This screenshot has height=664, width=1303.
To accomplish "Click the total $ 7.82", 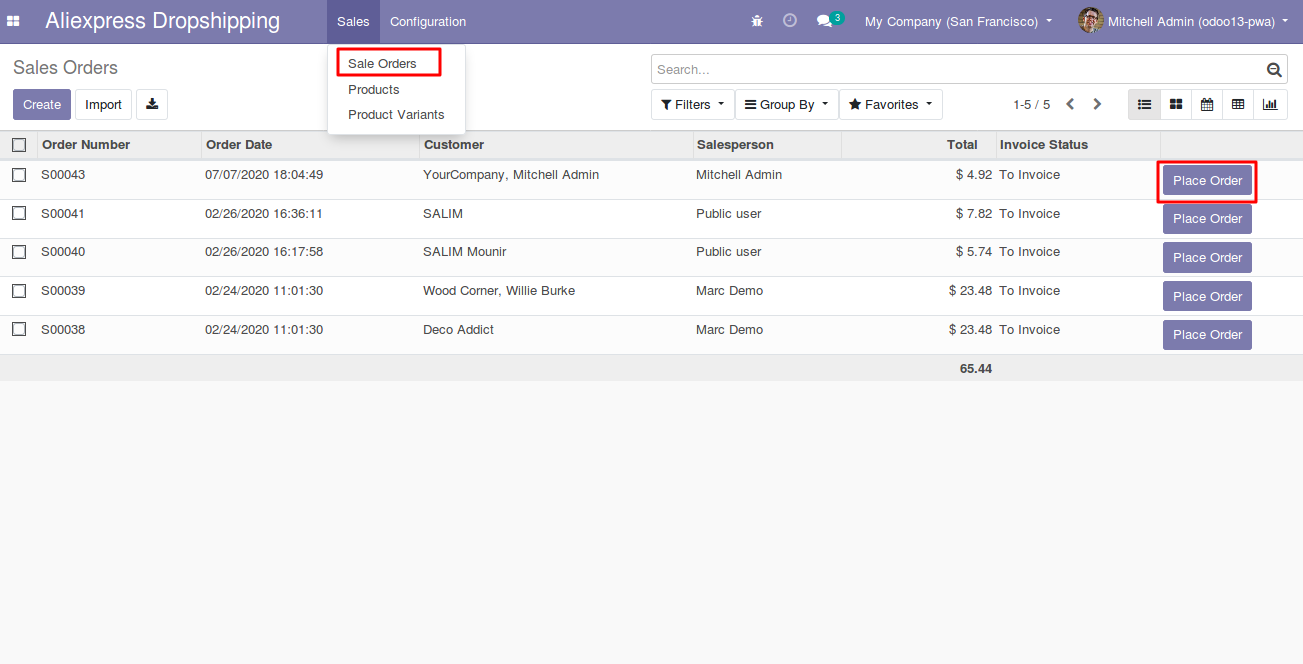I will 974,214.
